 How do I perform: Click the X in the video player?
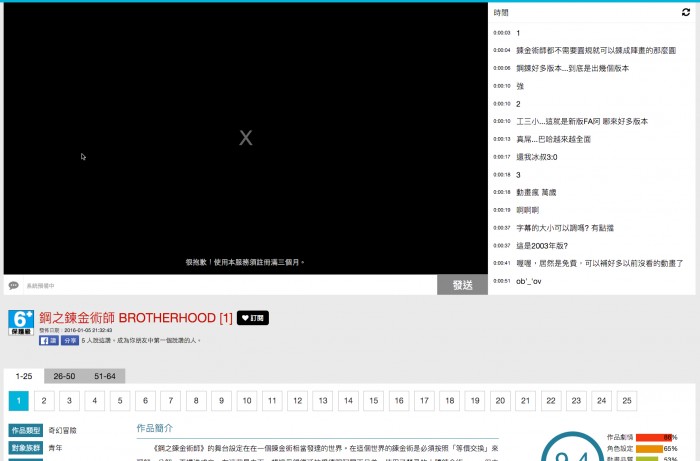[x=246, y=138]
